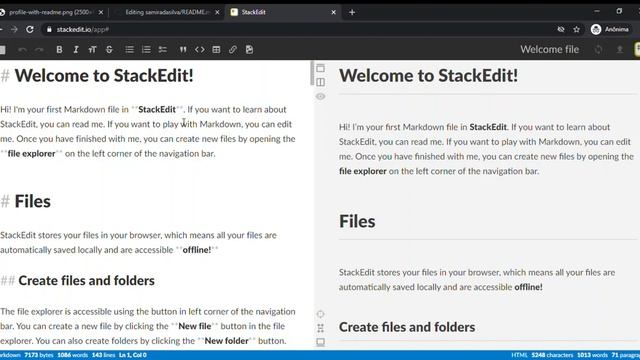
Task: Select the StackEdit browser tab
Action: tap(282, 12)
